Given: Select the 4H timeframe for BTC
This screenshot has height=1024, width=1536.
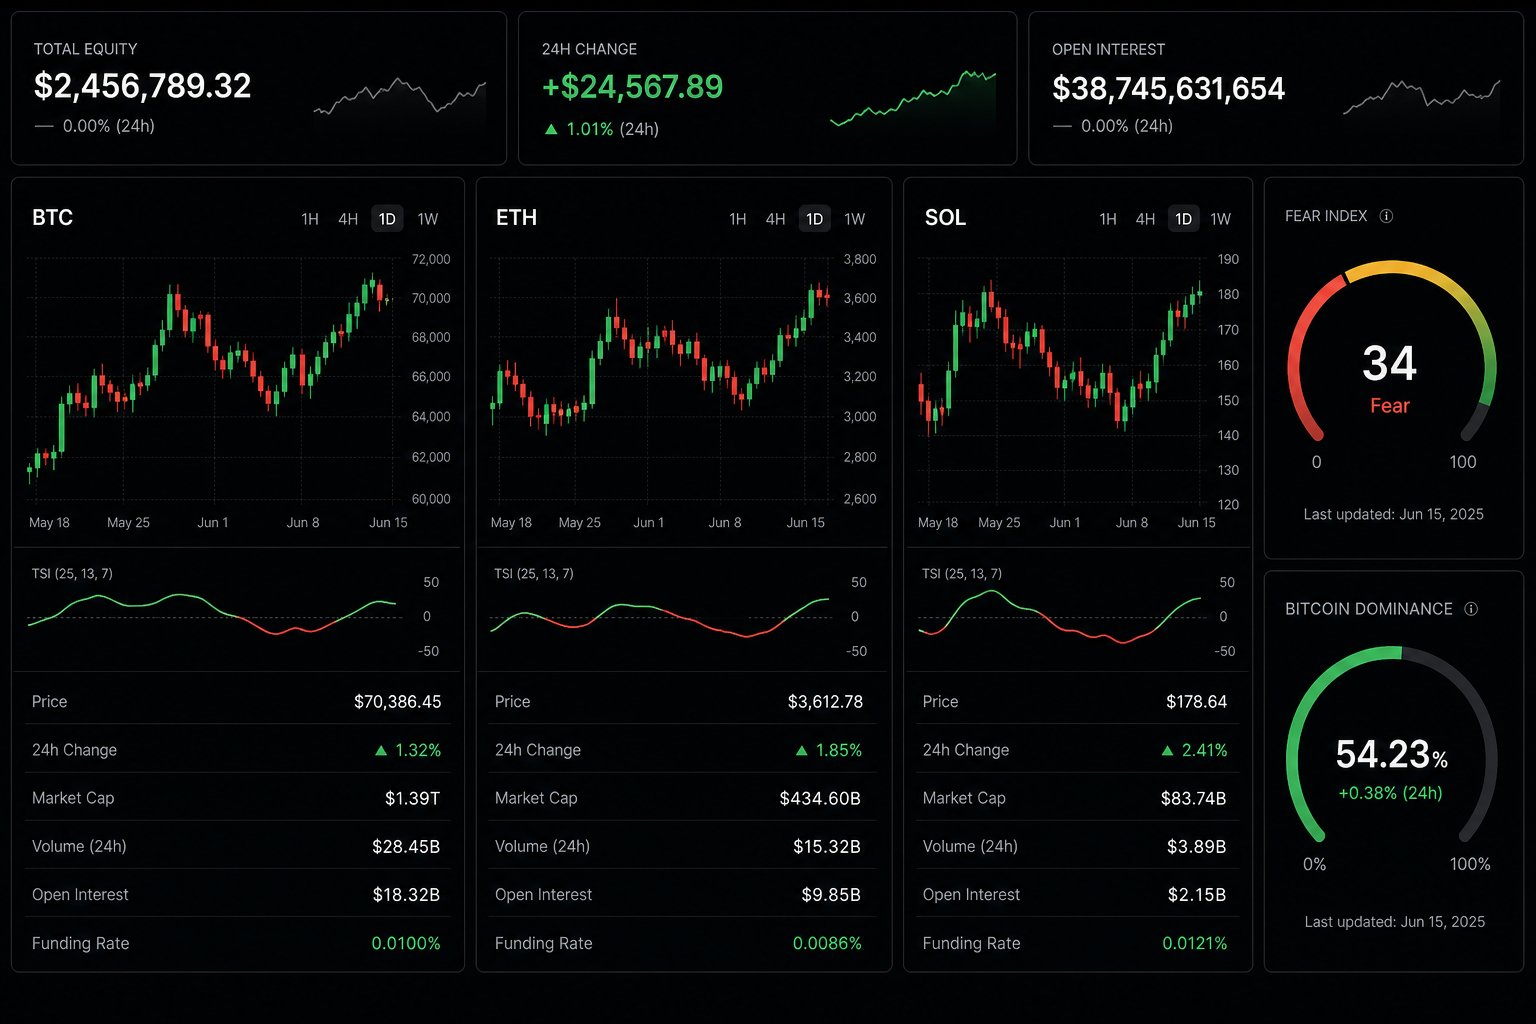Looking at the screenshot, I should click(x=348, y=219).
